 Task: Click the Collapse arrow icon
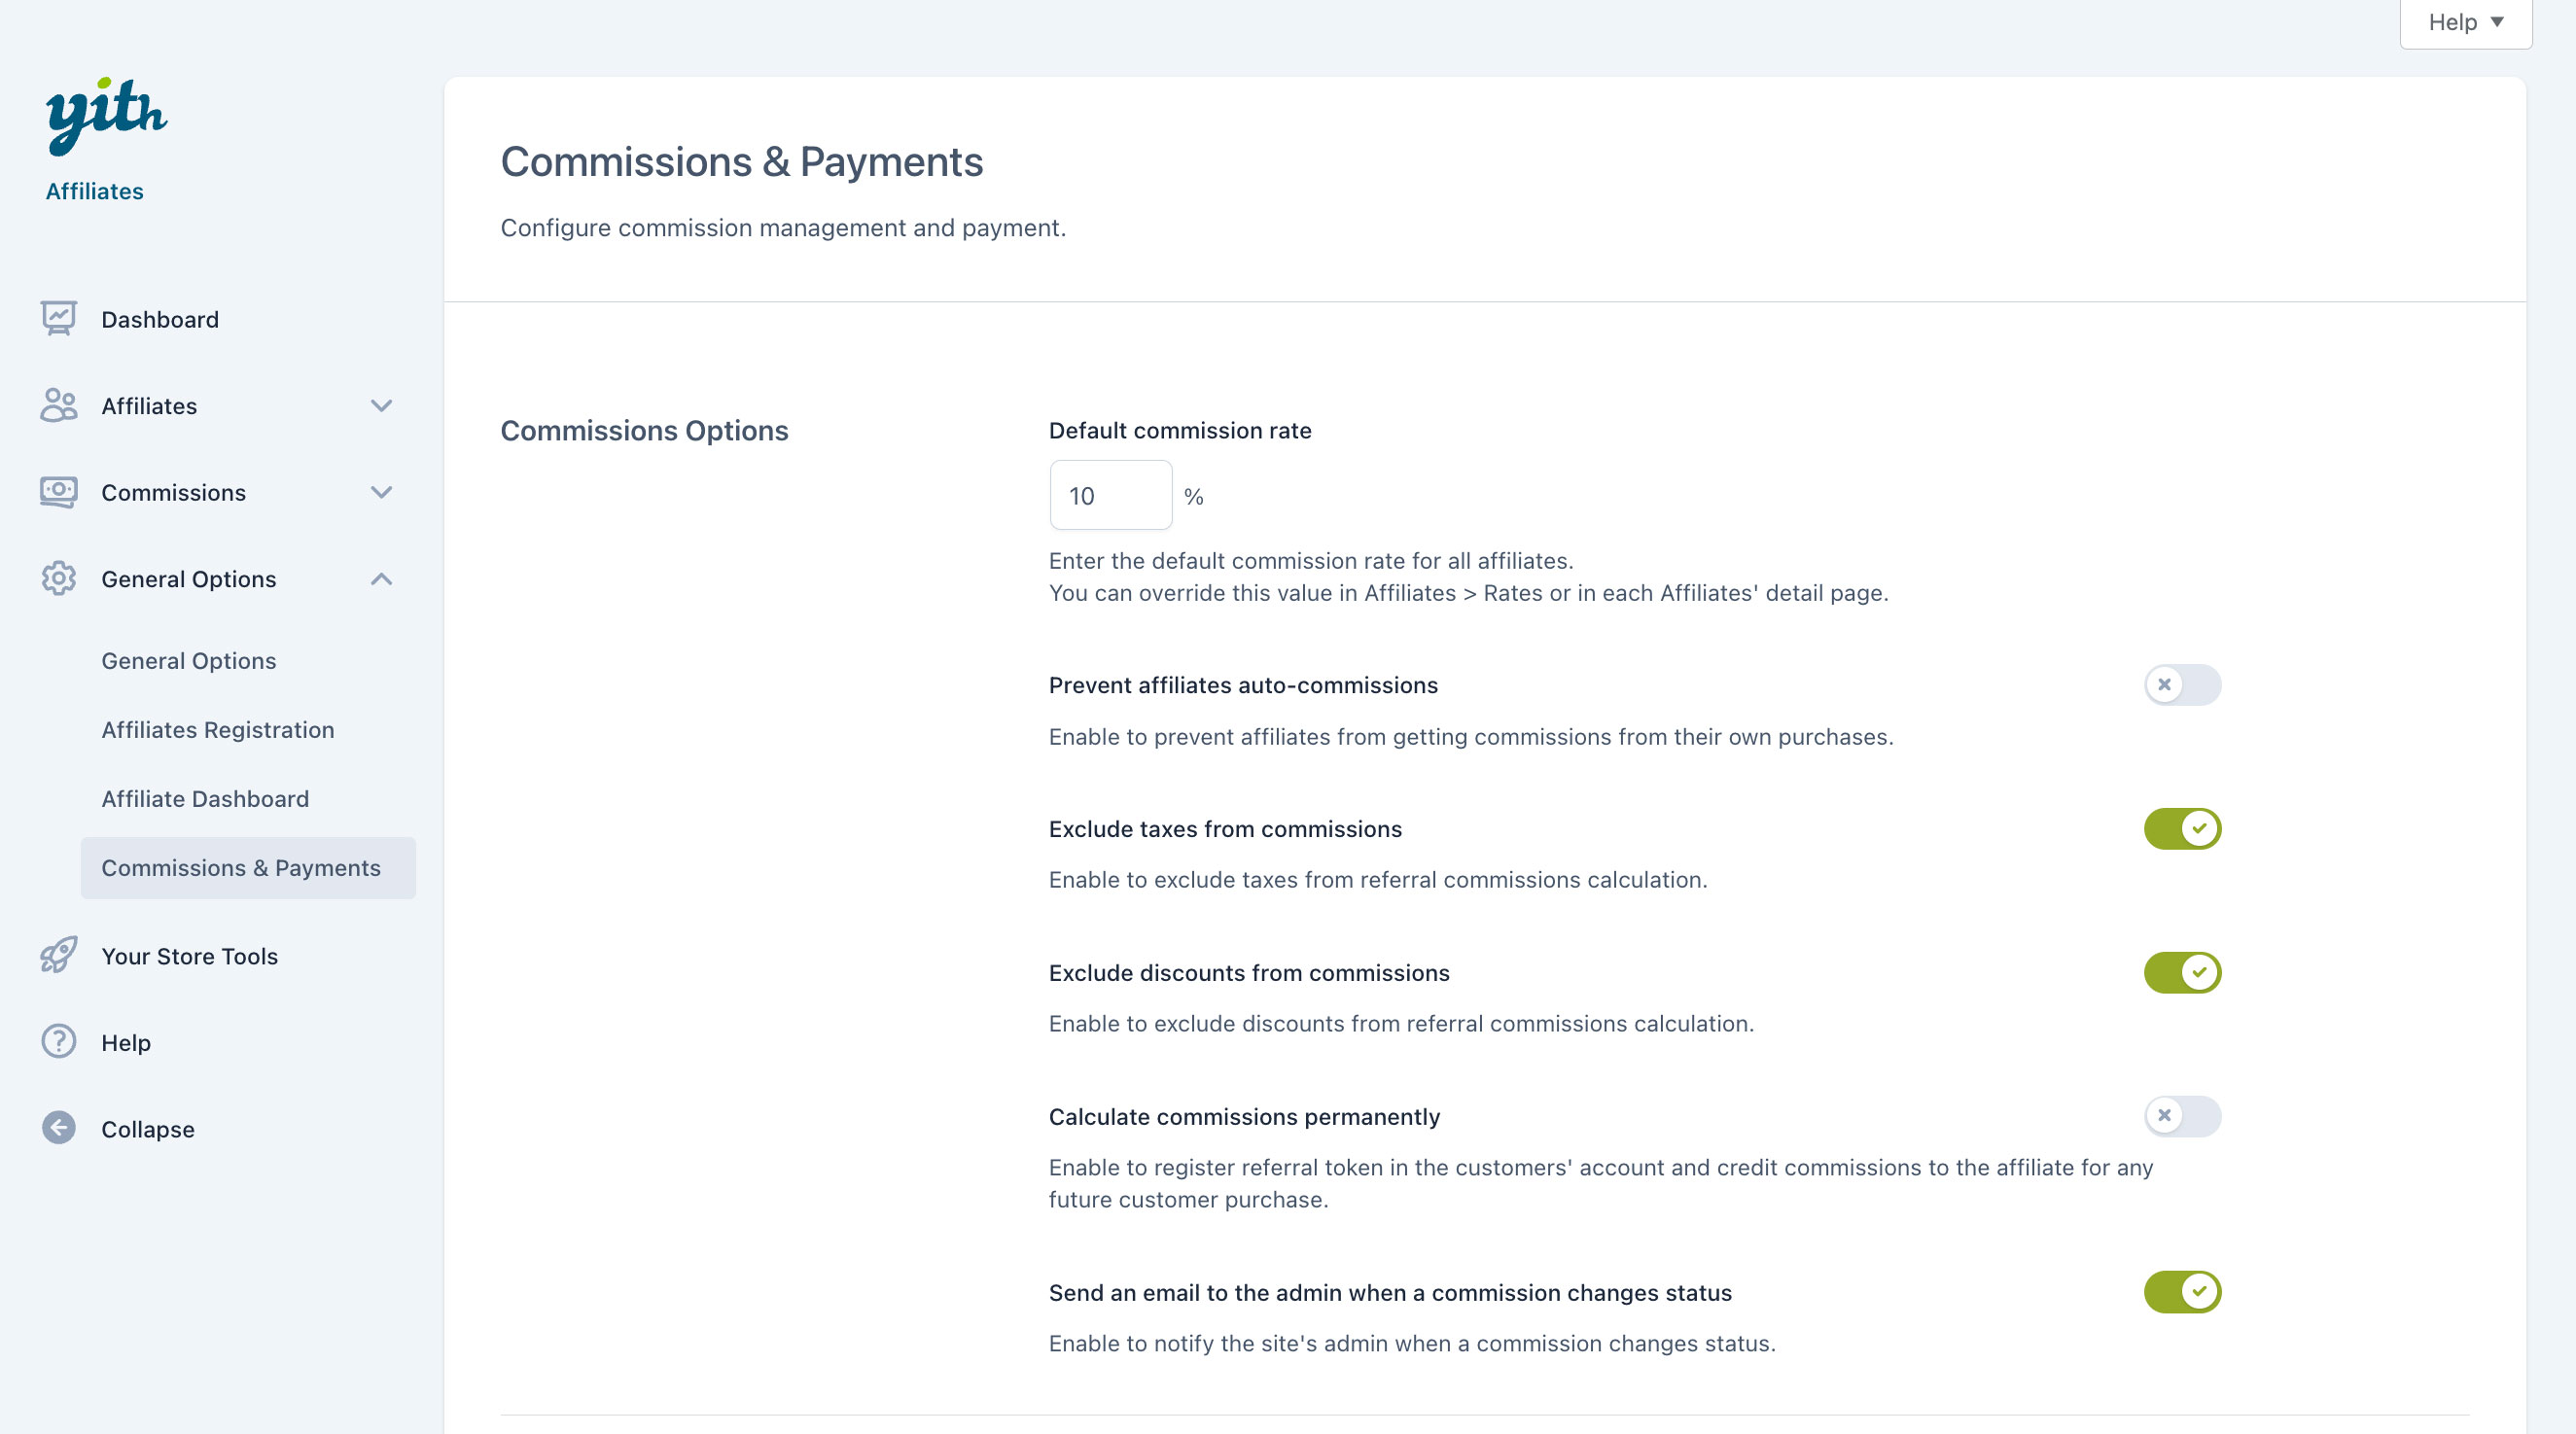tap(58, 1128)
